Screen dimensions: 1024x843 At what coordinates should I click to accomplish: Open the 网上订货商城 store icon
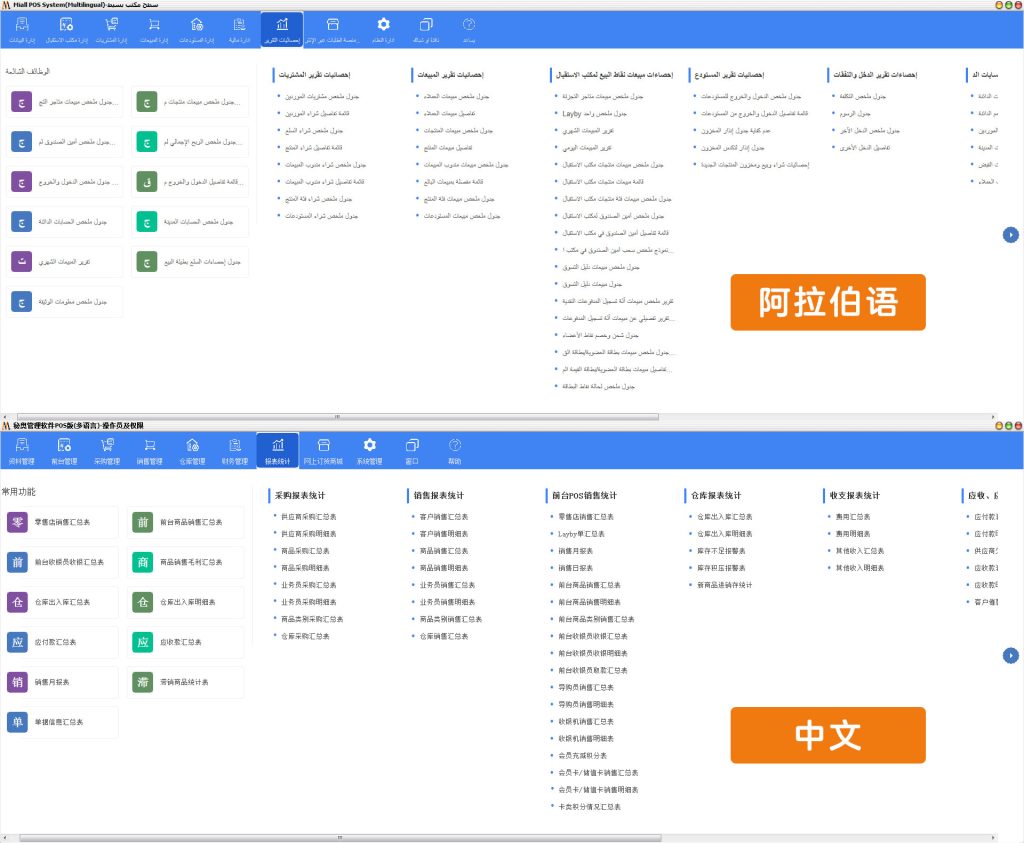[323, 451]
